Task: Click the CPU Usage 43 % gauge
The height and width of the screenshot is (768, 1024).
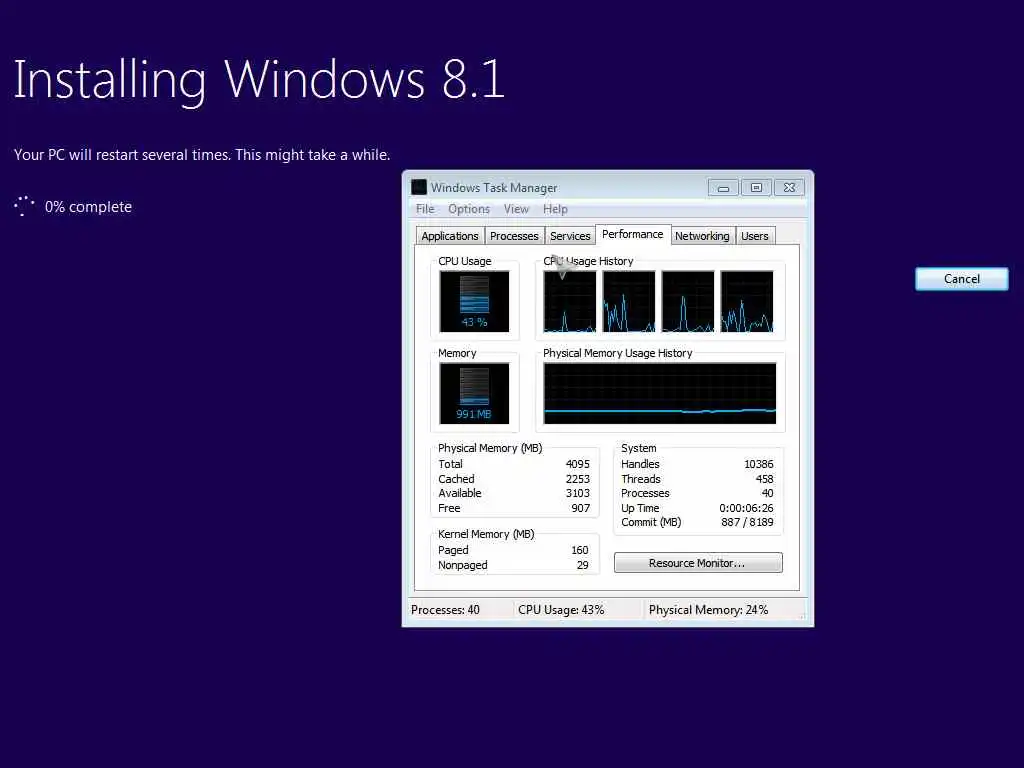Action: 474,302
